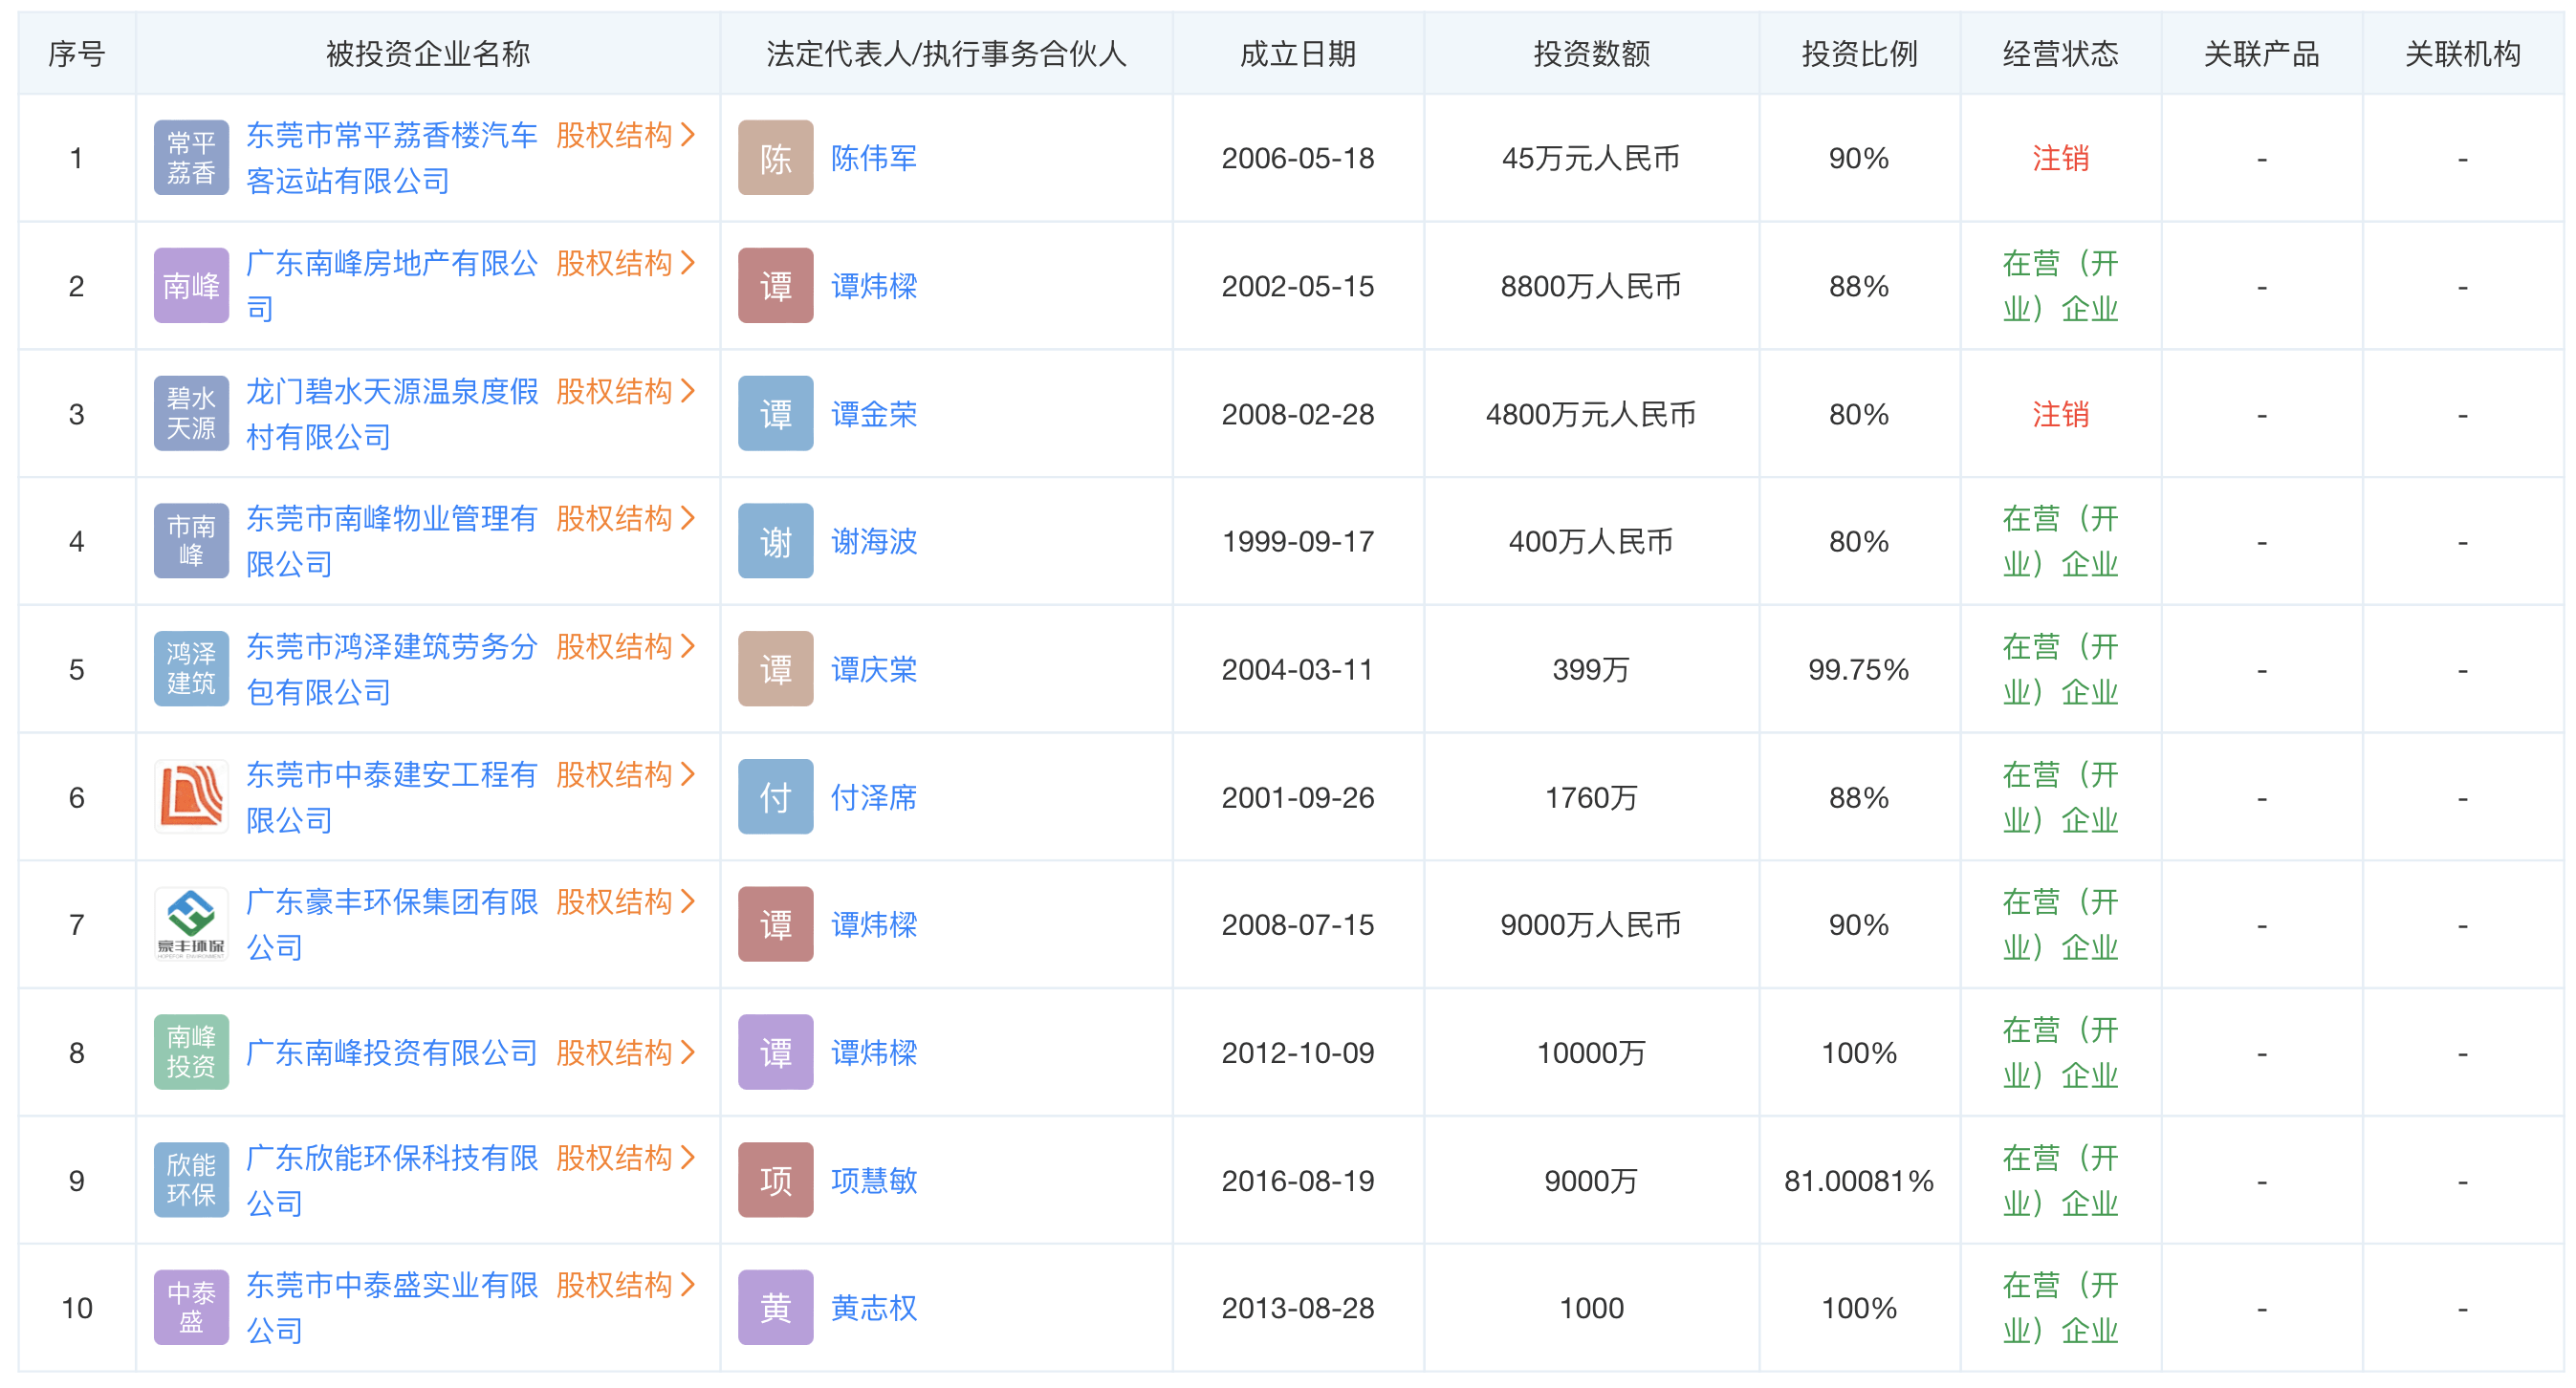
Task: Open legal representative 谭庆棠 profile
Action: [874, 669]
